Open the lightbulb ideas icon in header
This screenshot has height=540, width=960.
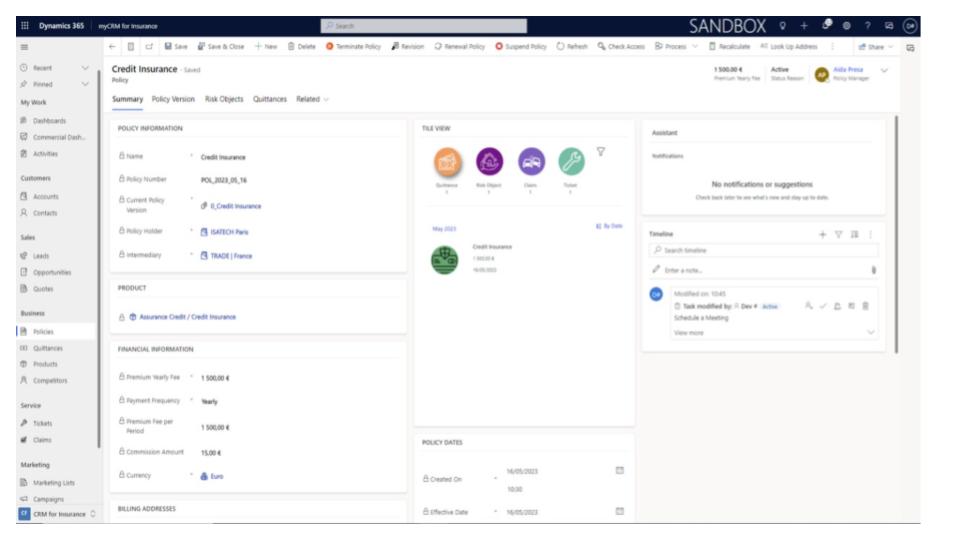point(782,26)
